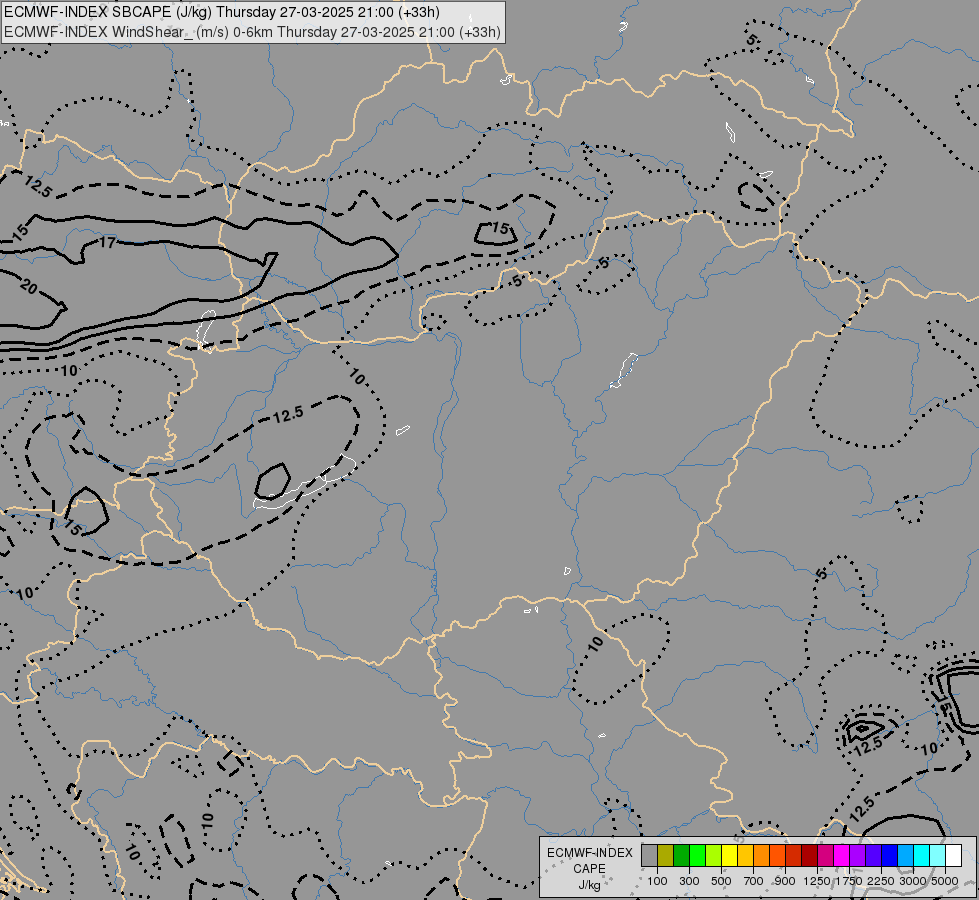Click the 'WindShear_ (m/s) 0-6km' title line
The width and height of the screenshot is (979, 900).
point(252,32)
